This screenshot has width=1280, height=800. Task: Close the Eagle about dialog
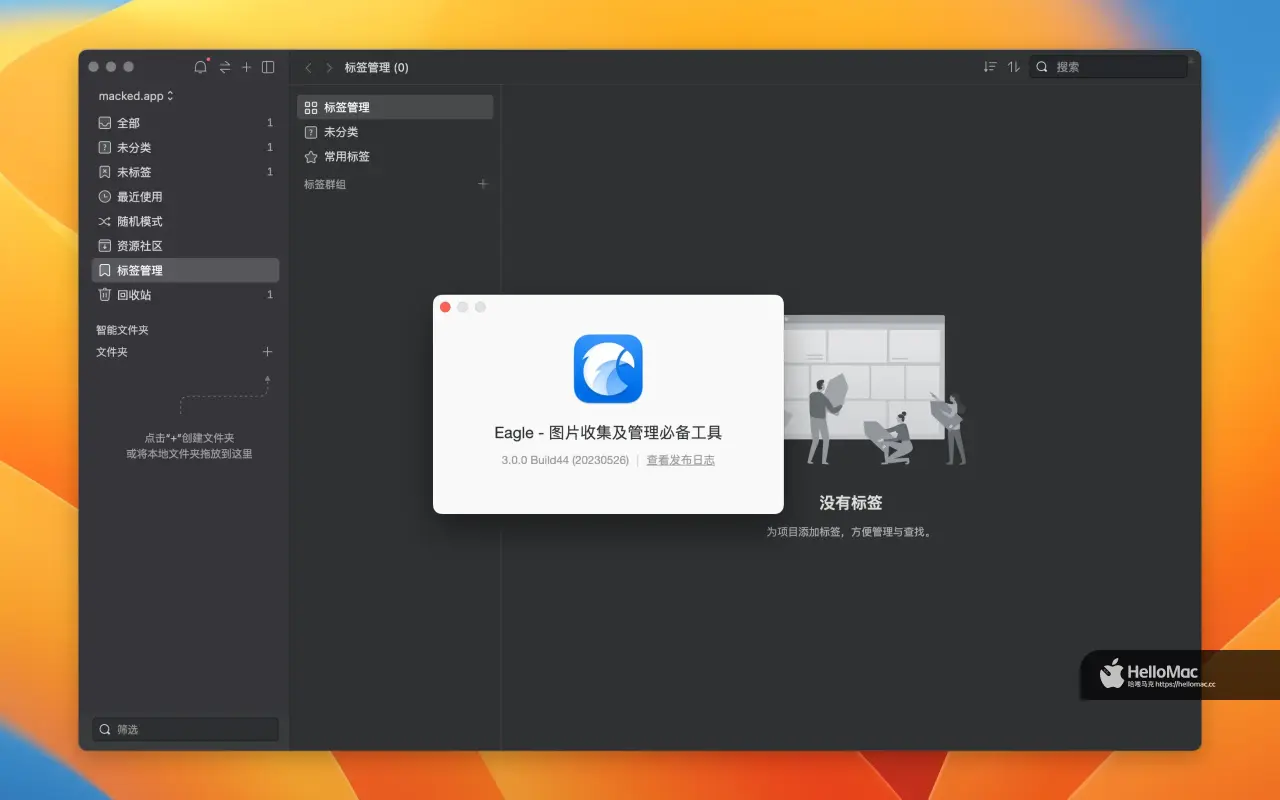pyautogui.click(x=445, y=307)
